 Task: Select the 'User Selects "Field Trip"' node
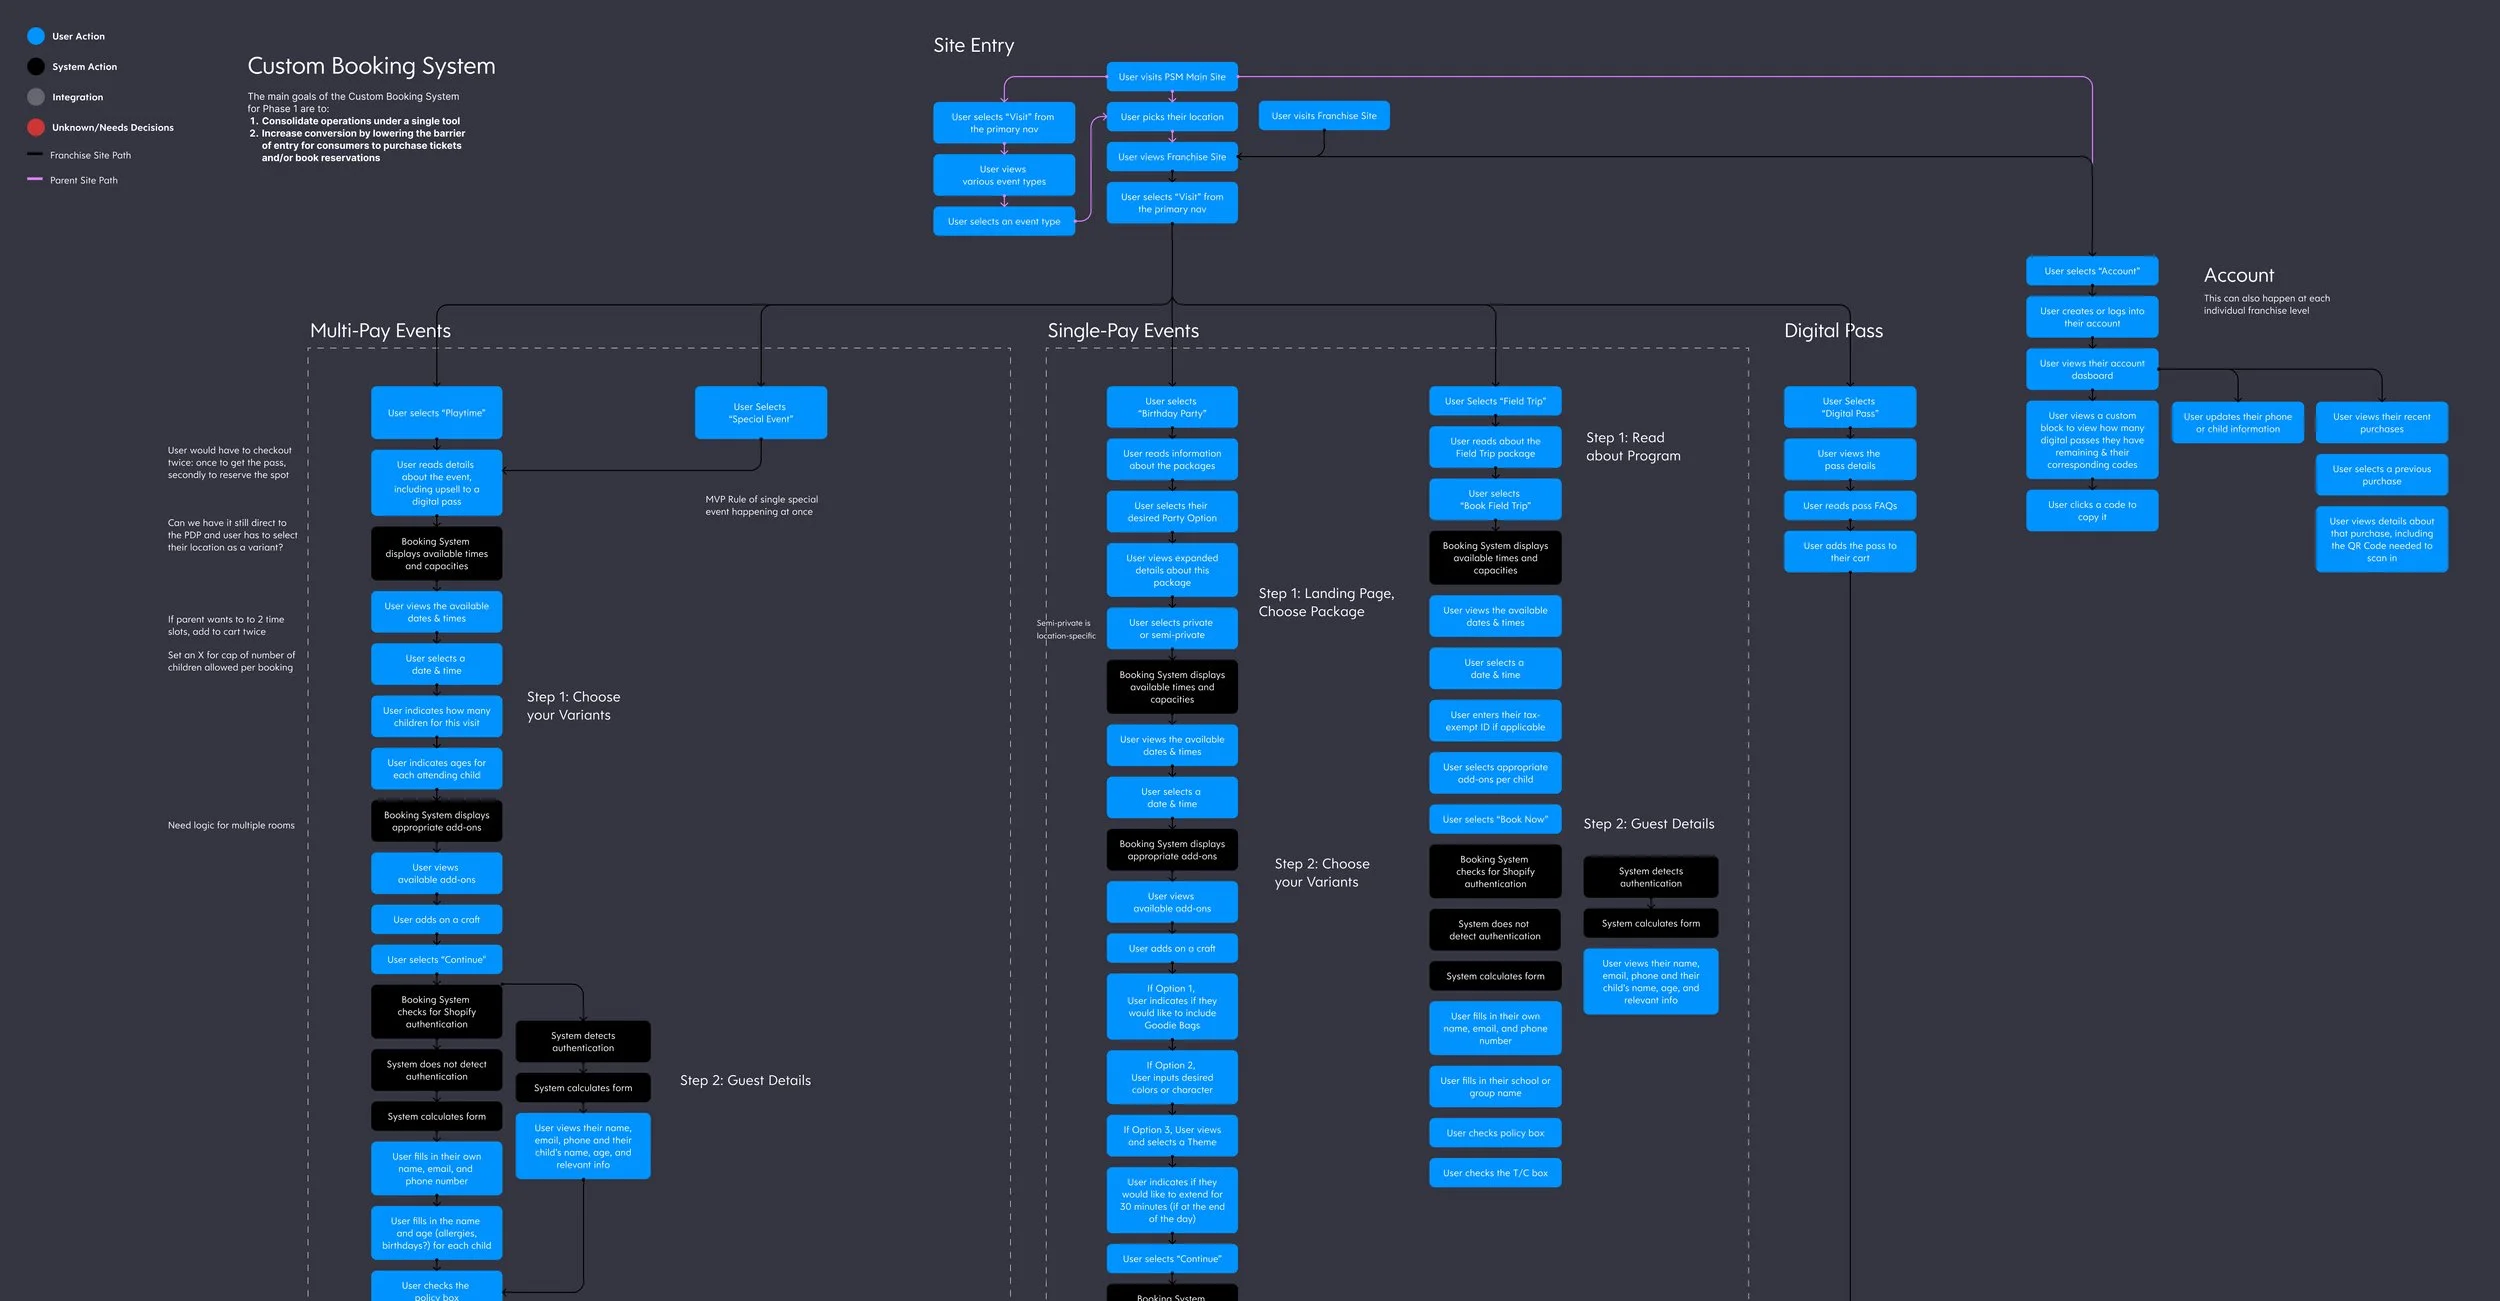pyautogui.click(x=1494, y=401)
